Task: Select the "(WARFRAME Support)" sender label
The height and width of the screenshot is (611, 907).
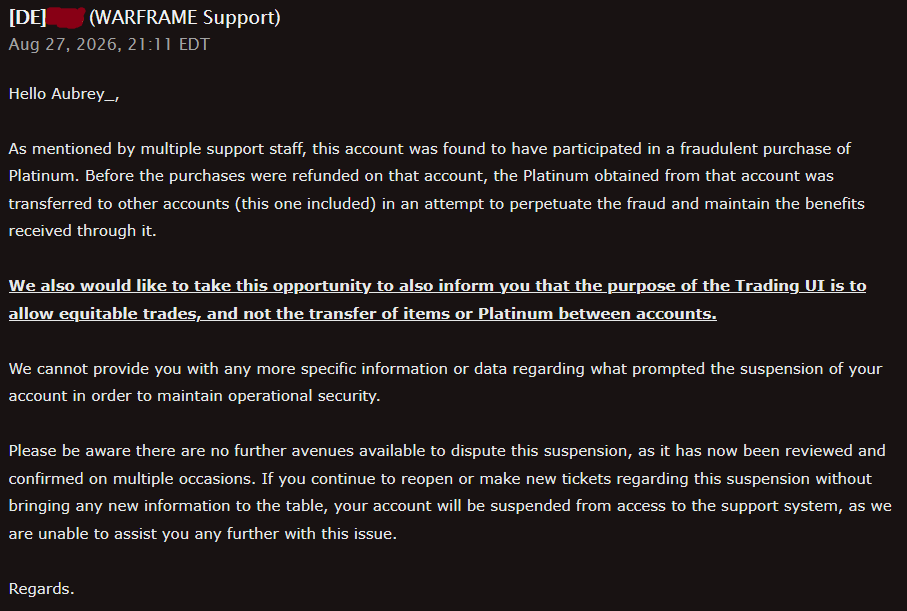Action: pyautogui.click(x=185, y=17)
